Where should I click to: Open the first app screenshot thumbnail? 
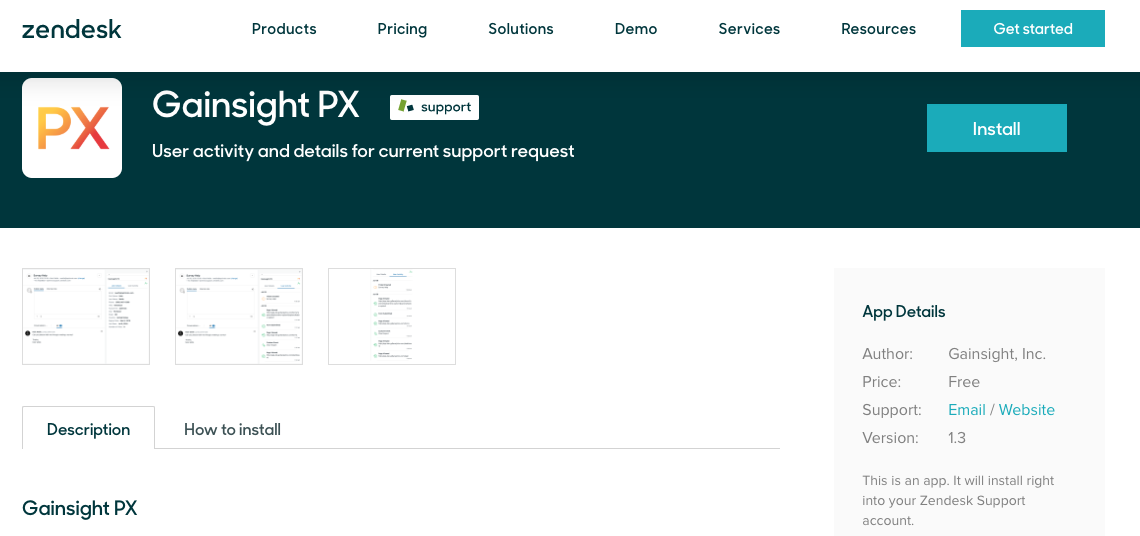86,316
